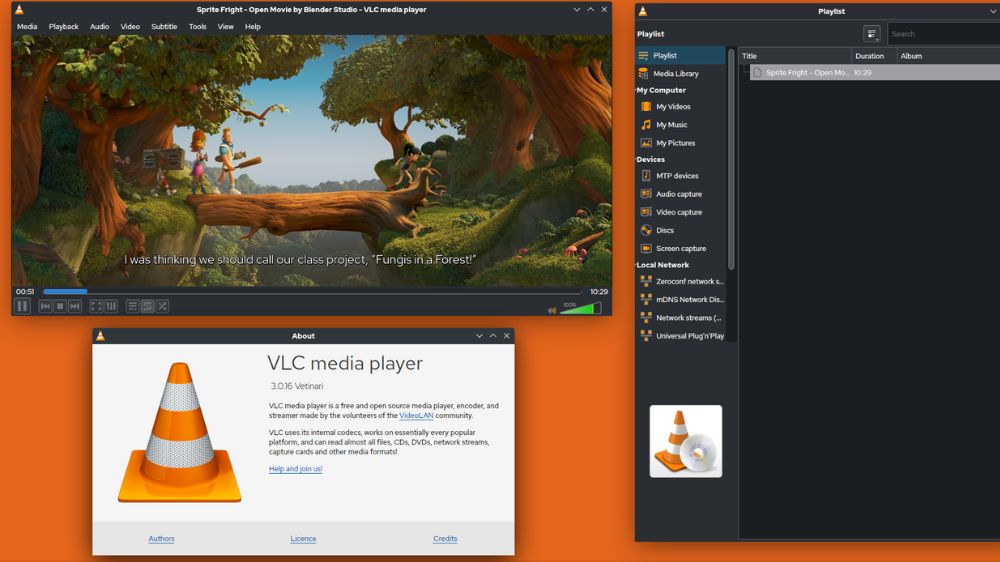Select Media Library in the sidebar
This screenshot has width=1000, height=562.
680,73
